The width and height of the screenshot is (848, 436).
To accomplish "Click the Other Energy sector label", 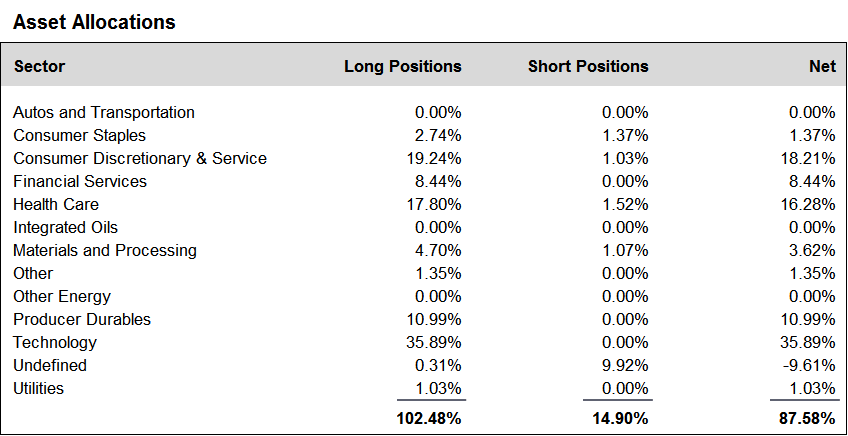I will click(x=62, y=296).
